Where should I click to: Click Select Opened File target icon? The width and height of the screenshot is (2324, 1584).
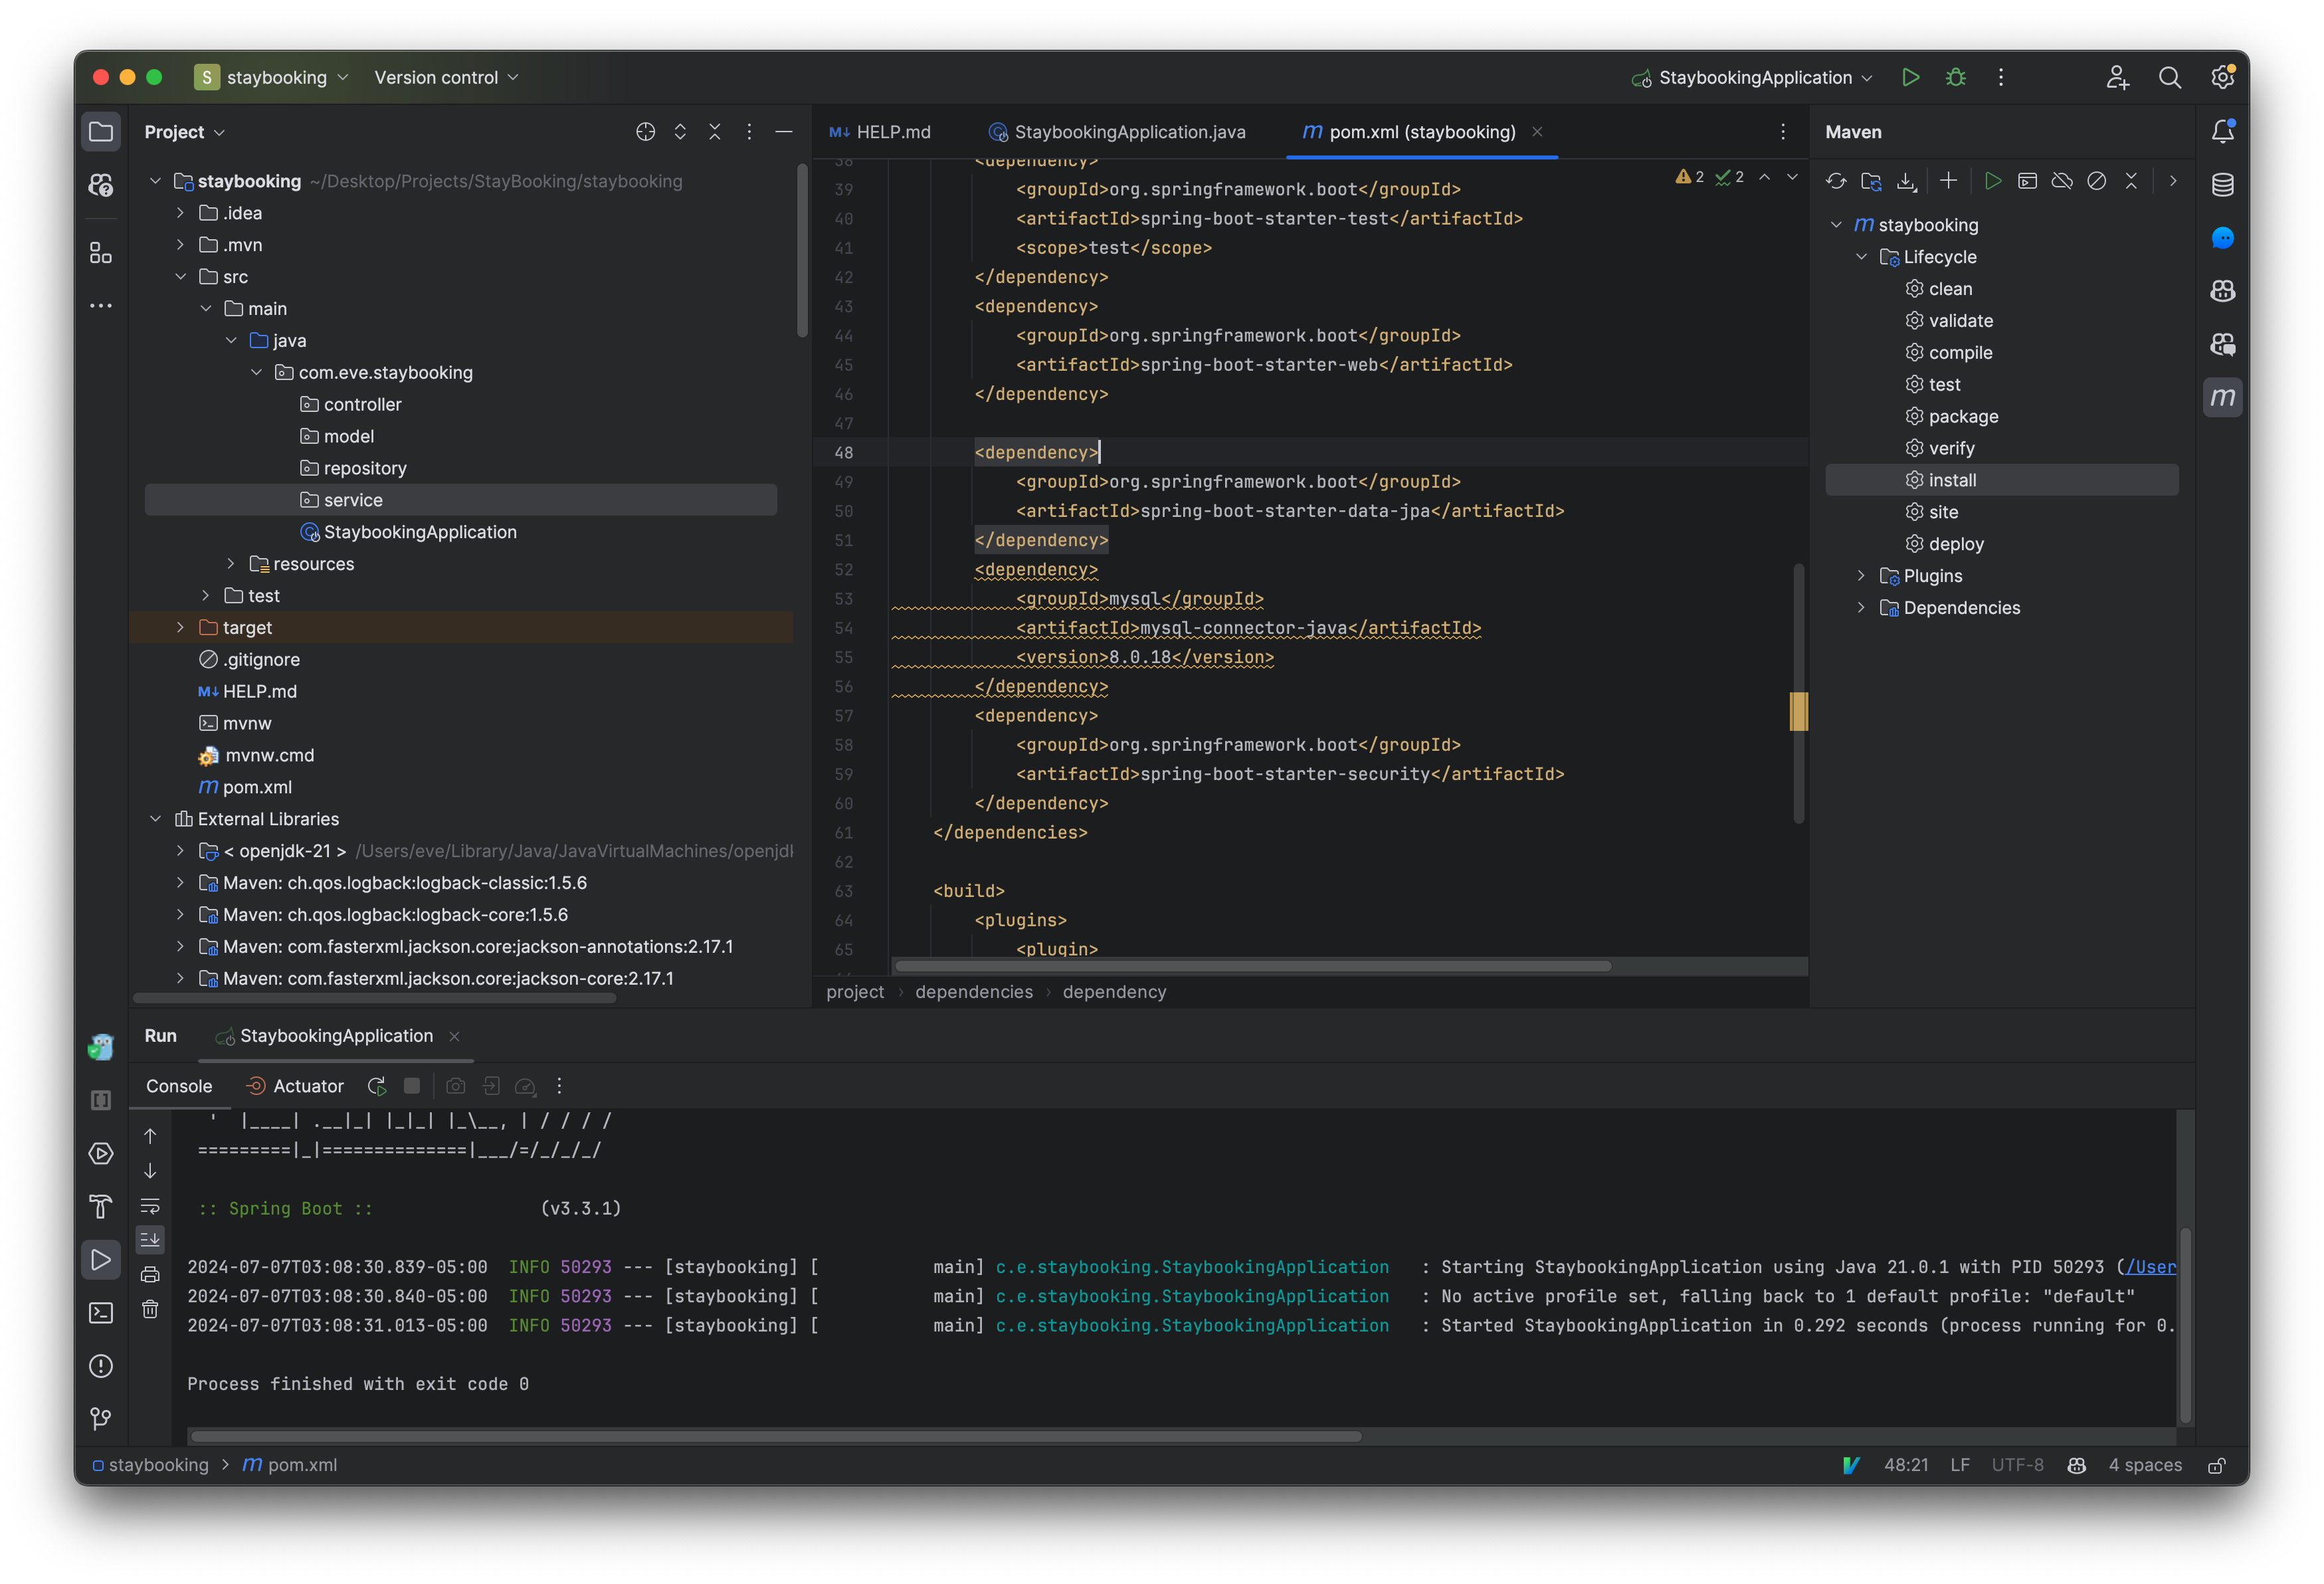pyautogui.click(x=645, y=132)
